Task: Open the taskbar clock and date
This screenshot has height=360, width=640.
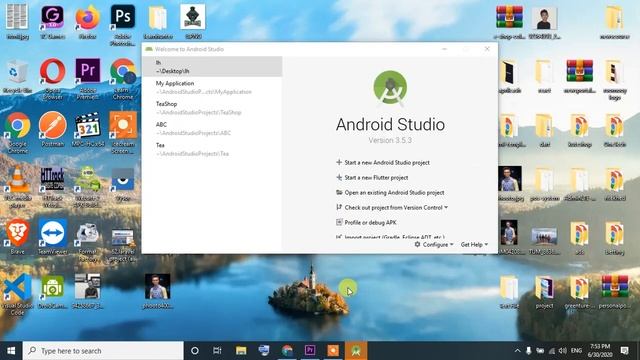Action: tap(600, 351)
